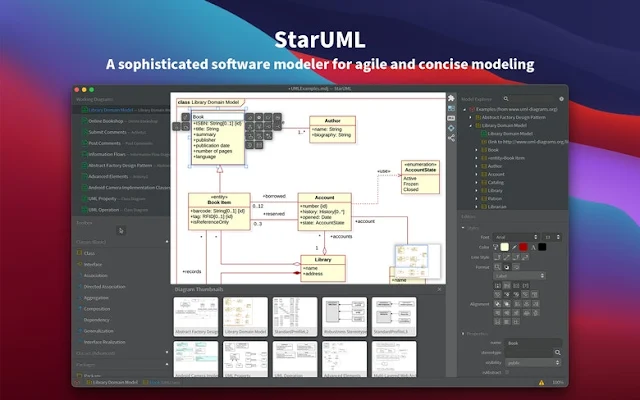Open the Font family Arial dropdown
The height and width of the screenshot is (400, 640).
[x=516, y=237]
